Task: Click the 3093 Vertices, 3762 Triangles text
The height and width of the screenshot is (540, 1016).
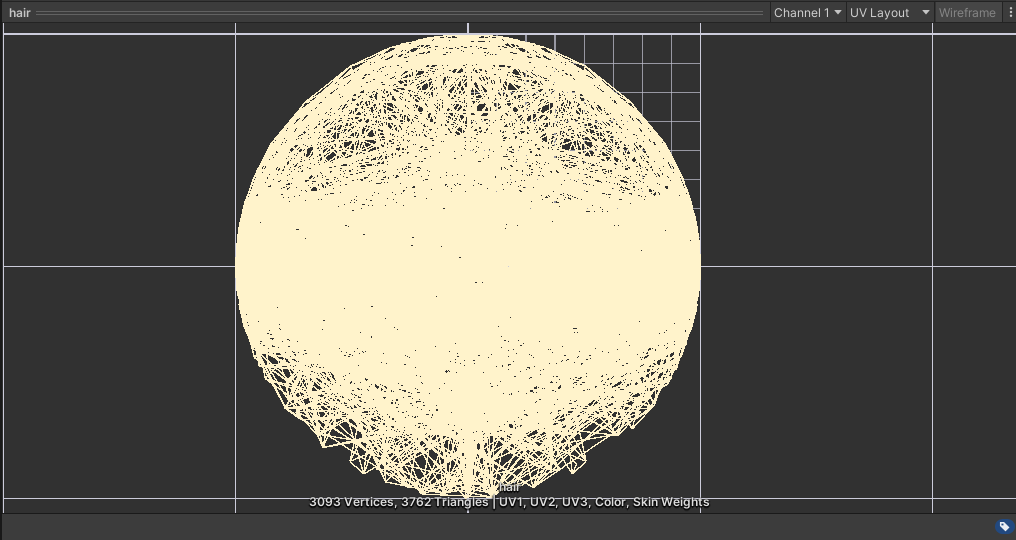Action: point(398,502)
